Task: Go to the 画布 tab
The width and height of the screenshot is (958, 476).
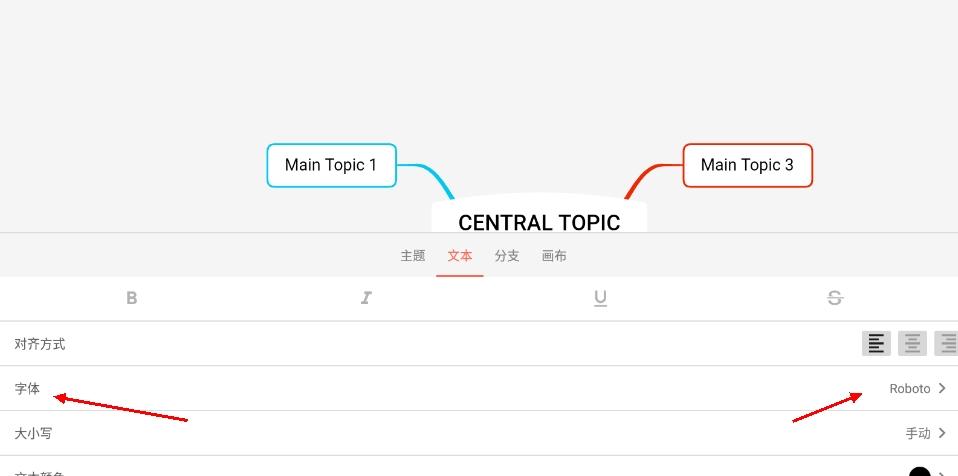Action: pyautogui.click(x=554, y=256)
